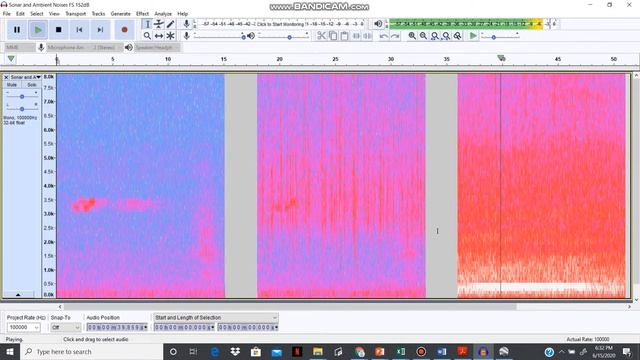The height and width of the screenshot is (360, 640).
Task: Click the Trim audio icon
Action: (356, 36)
